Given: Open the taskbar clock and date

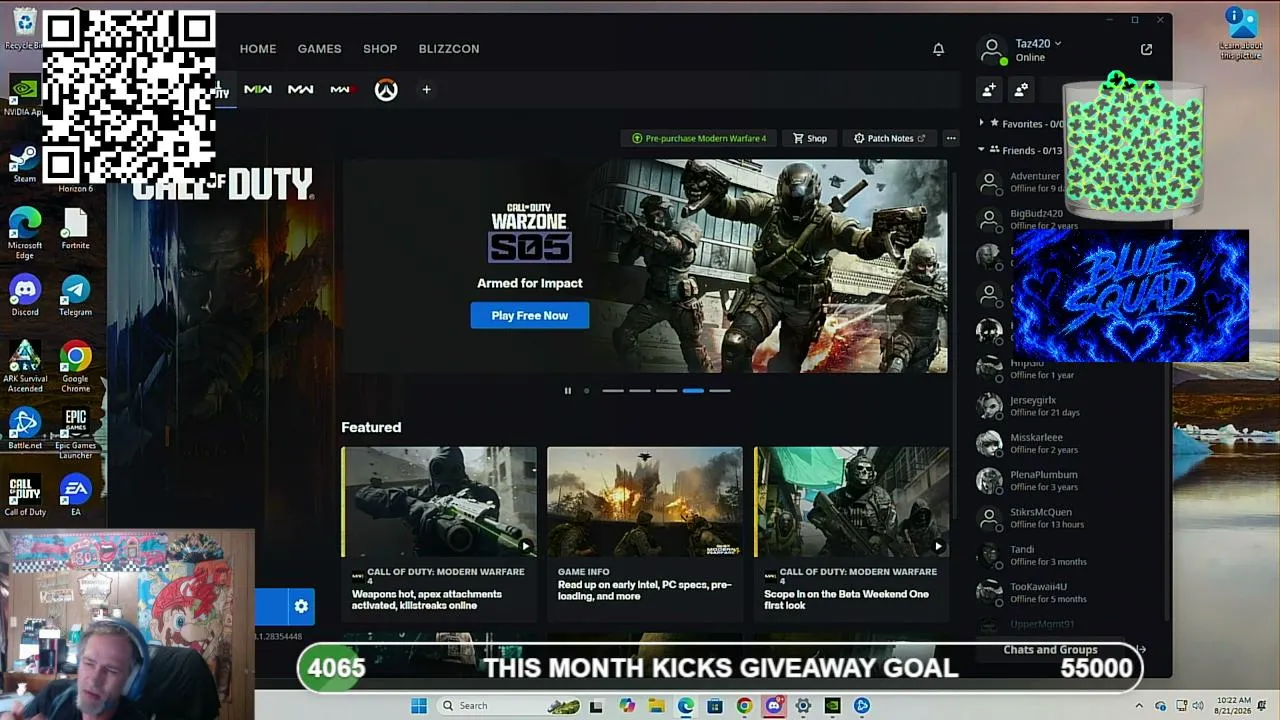Looking at the screenshot, I should click(x=1234, y=706).
